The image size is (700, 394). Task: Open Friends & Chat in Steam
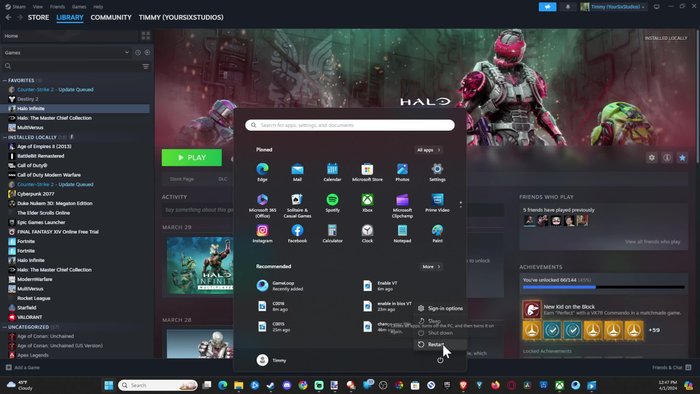coord(671,368)
